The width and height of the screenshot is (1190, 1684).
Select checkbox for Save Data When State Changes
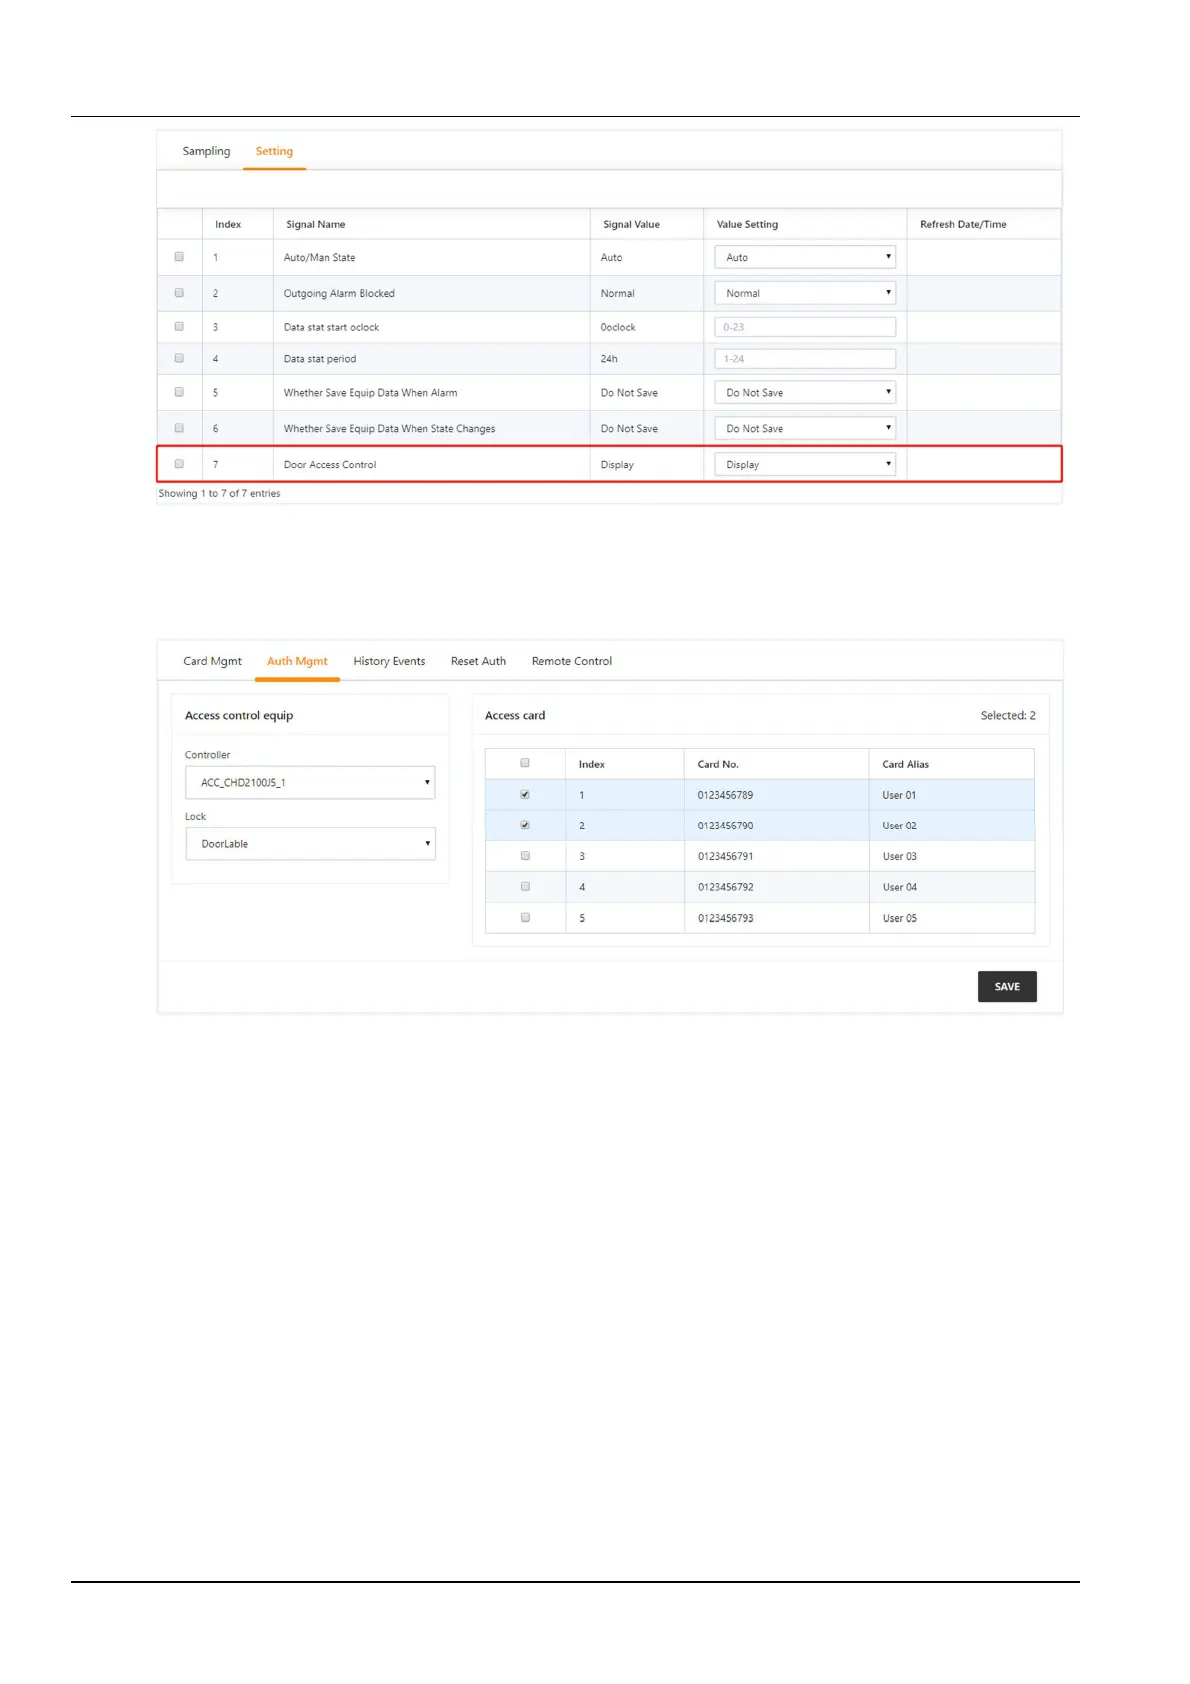pyautogui.click(x=179, y=428)
